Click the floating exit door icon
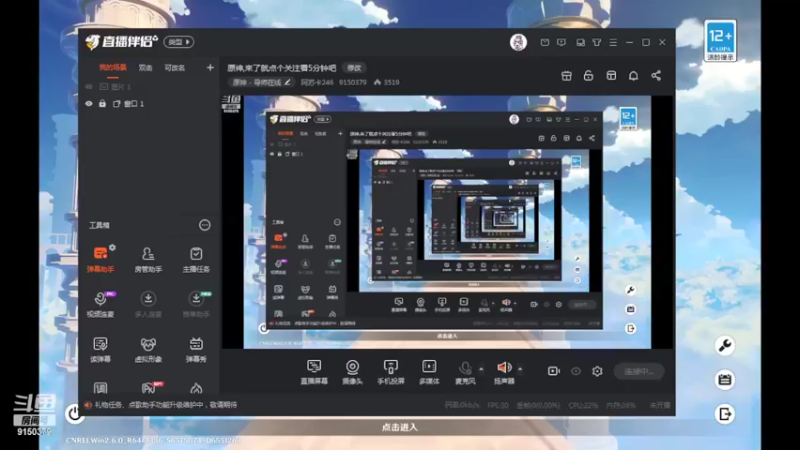Screen dimensions: 800x450 tap(724, 413)
